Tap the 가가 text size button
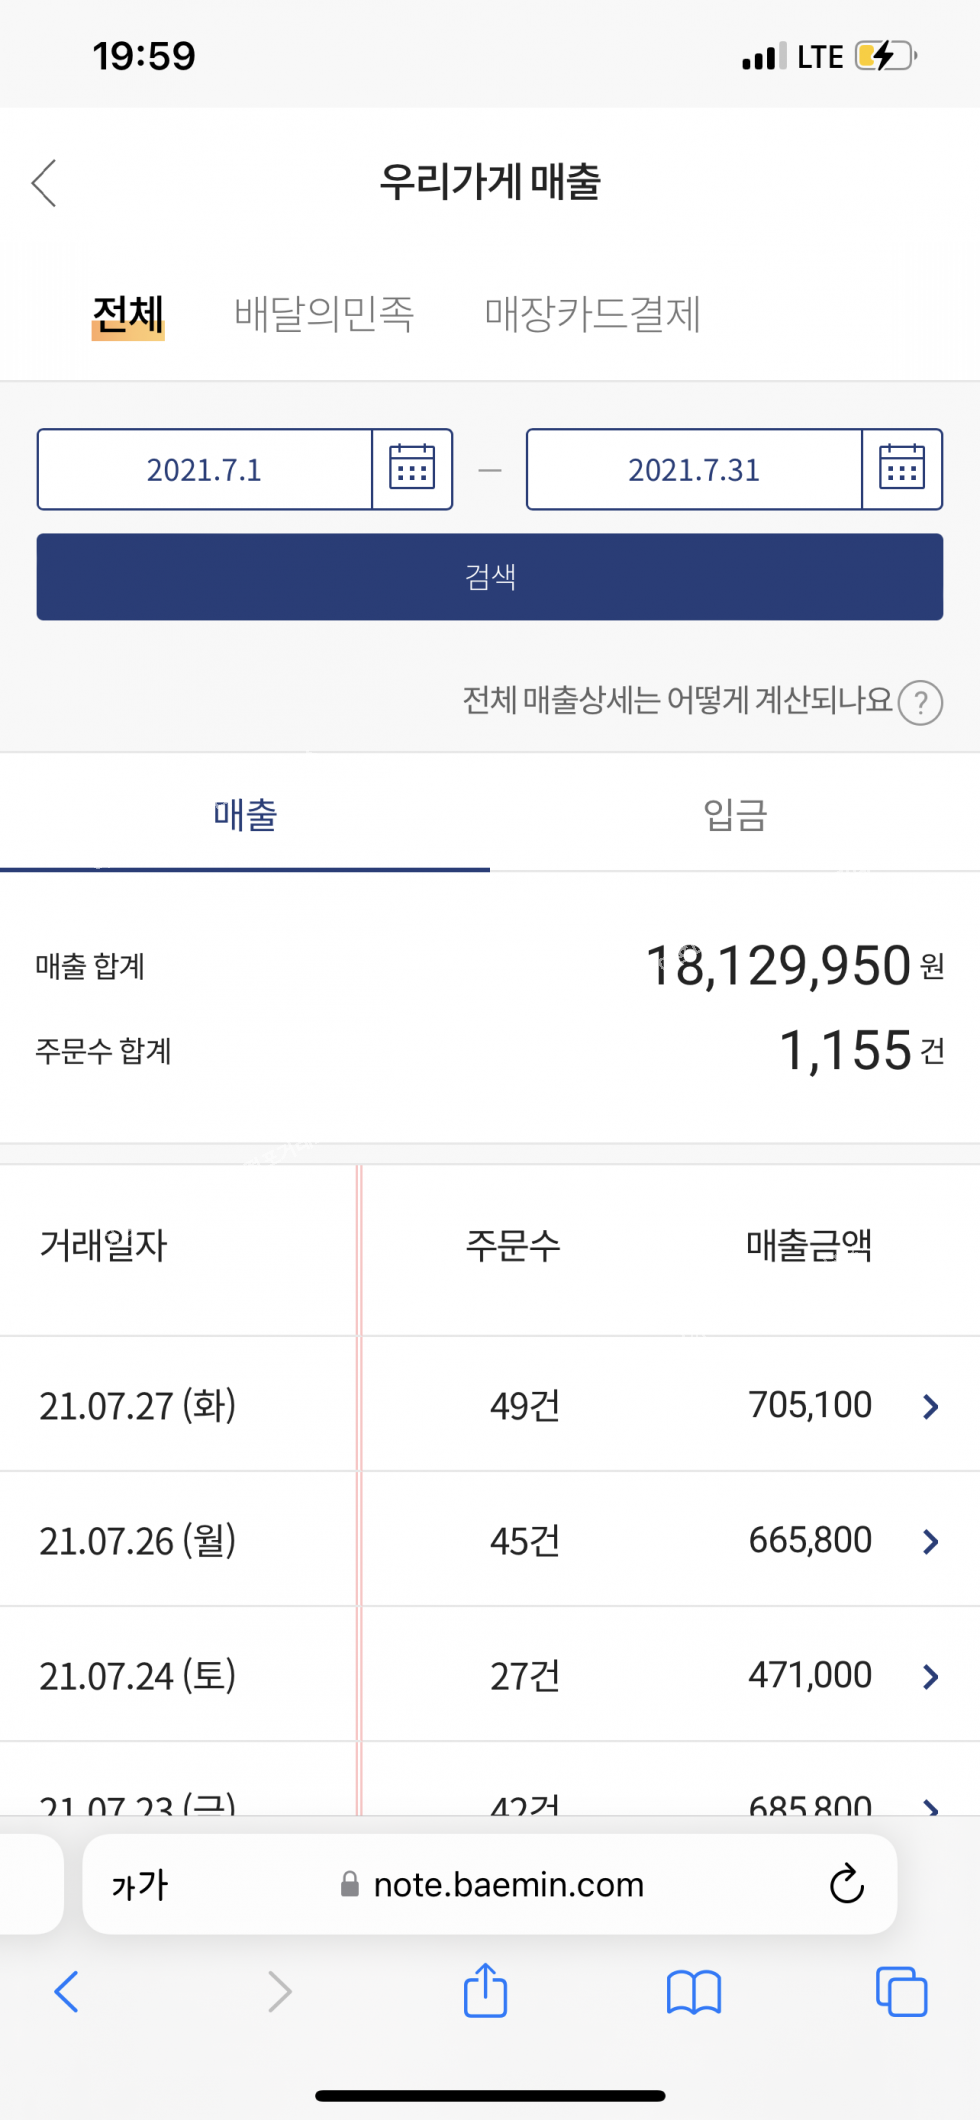The height and width of the screenshot is (2120, 980). (x=140, y=1885)
